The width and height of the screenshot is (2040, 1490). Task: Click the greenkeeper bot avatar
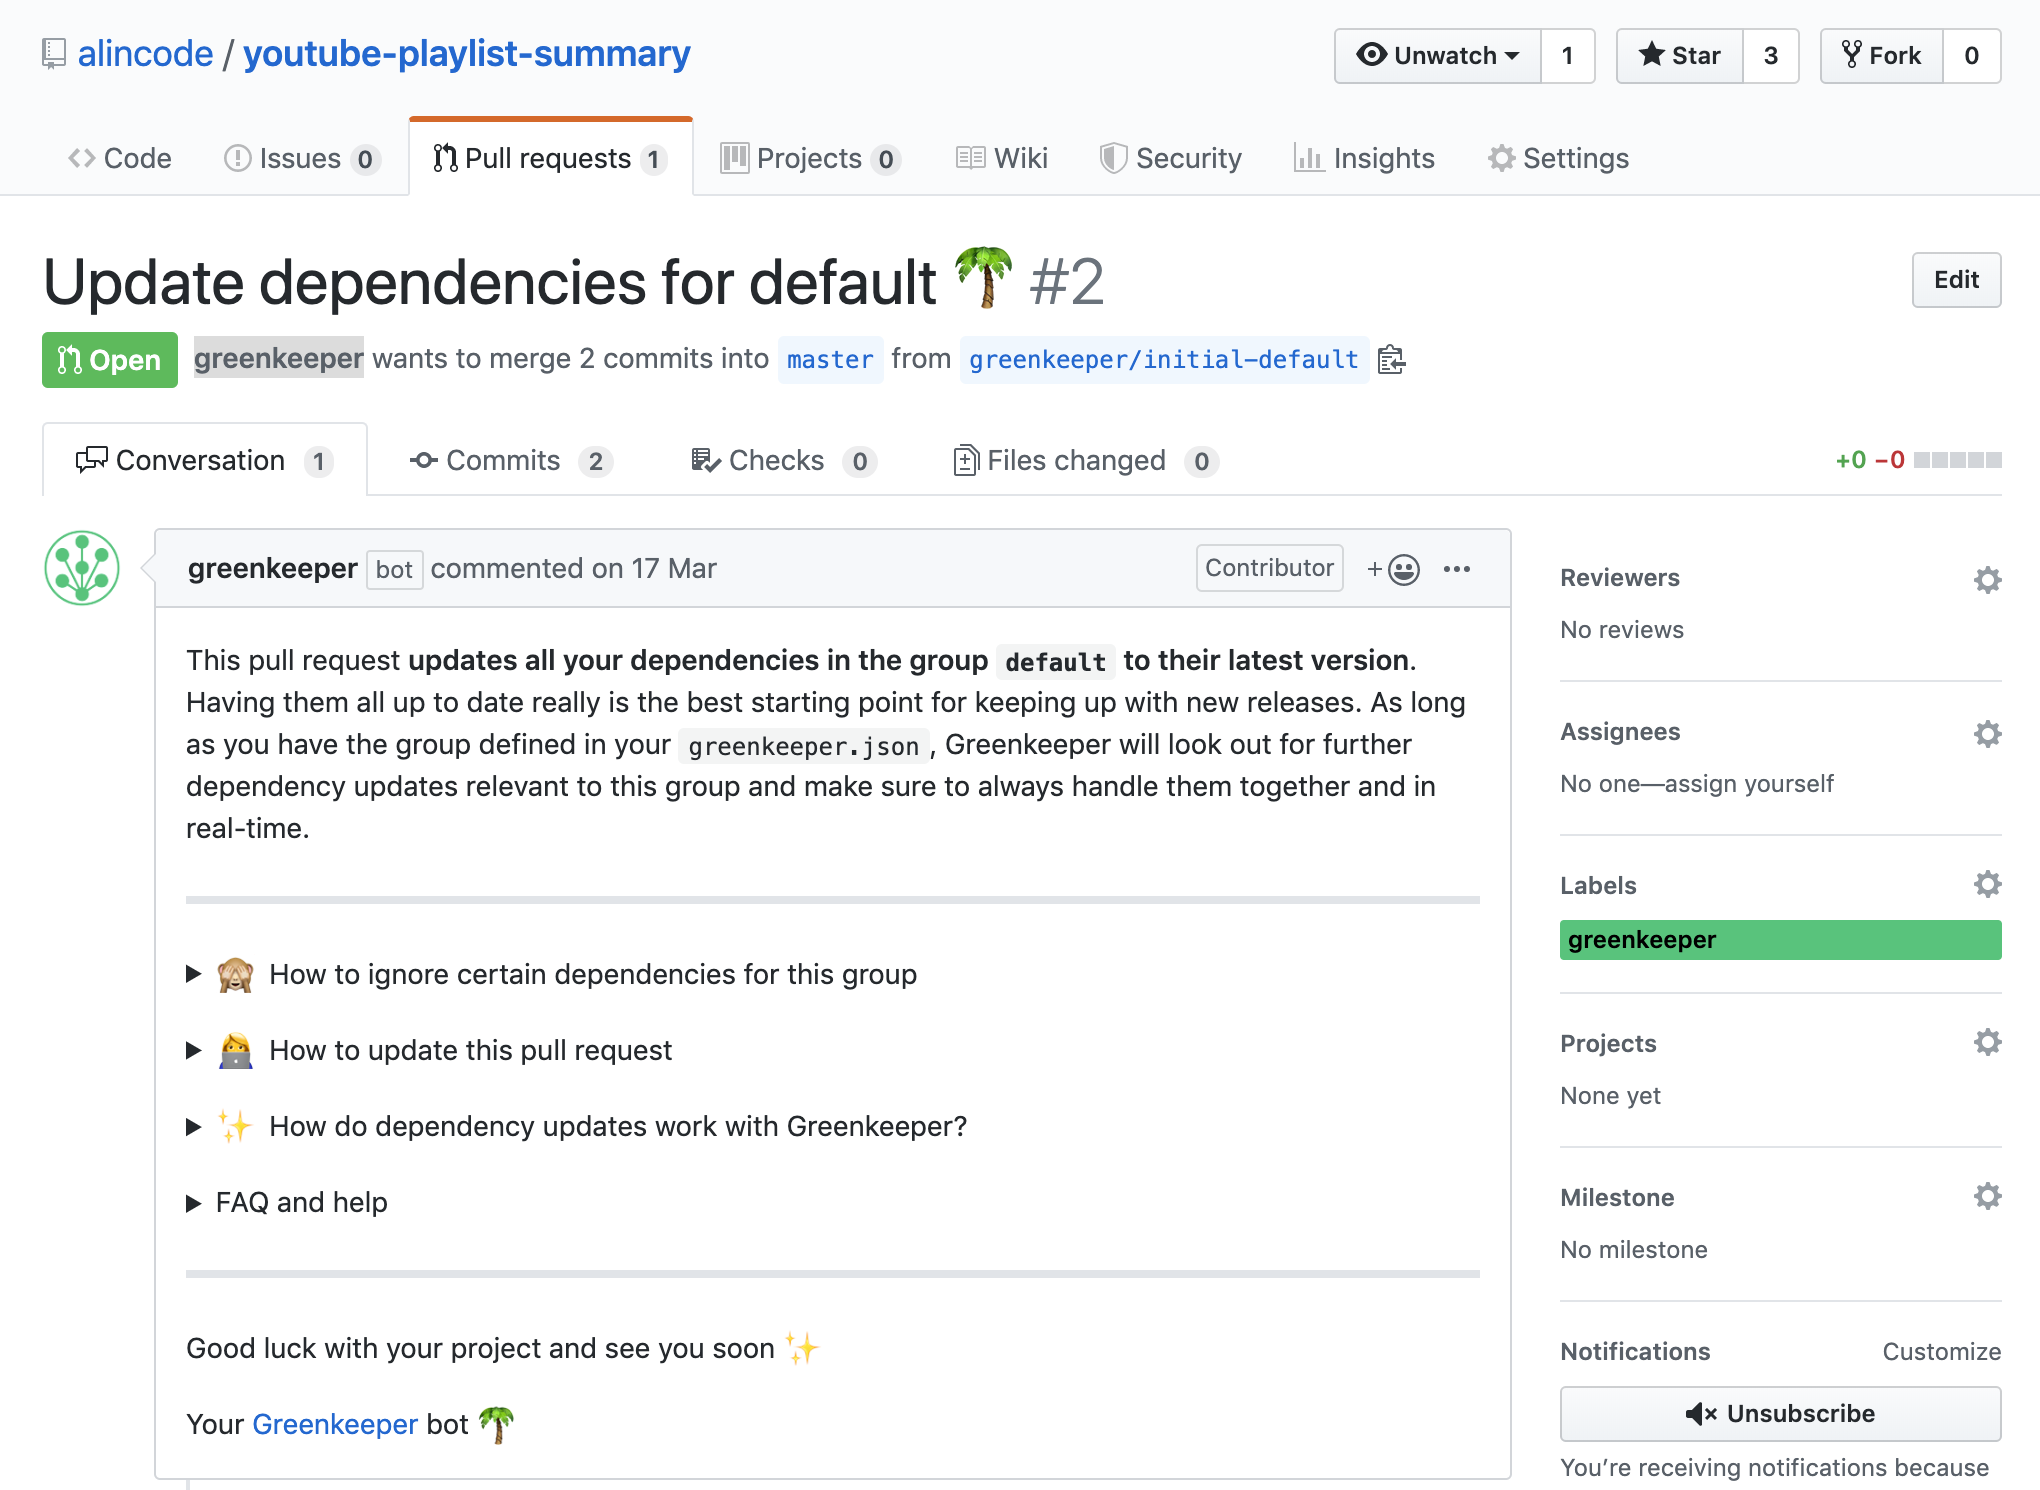82,568
